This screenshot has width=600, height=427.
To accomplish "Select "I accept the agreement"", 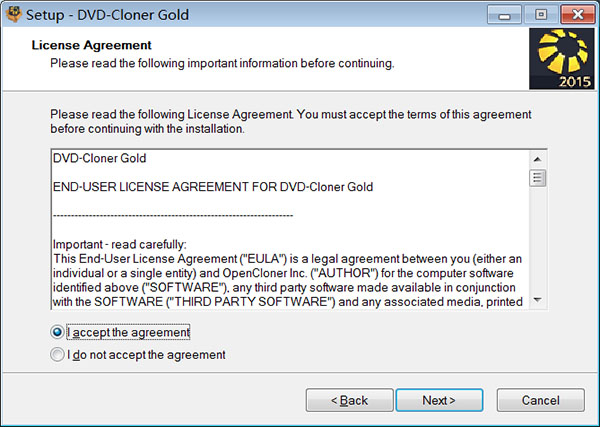I will coord(57,332).
